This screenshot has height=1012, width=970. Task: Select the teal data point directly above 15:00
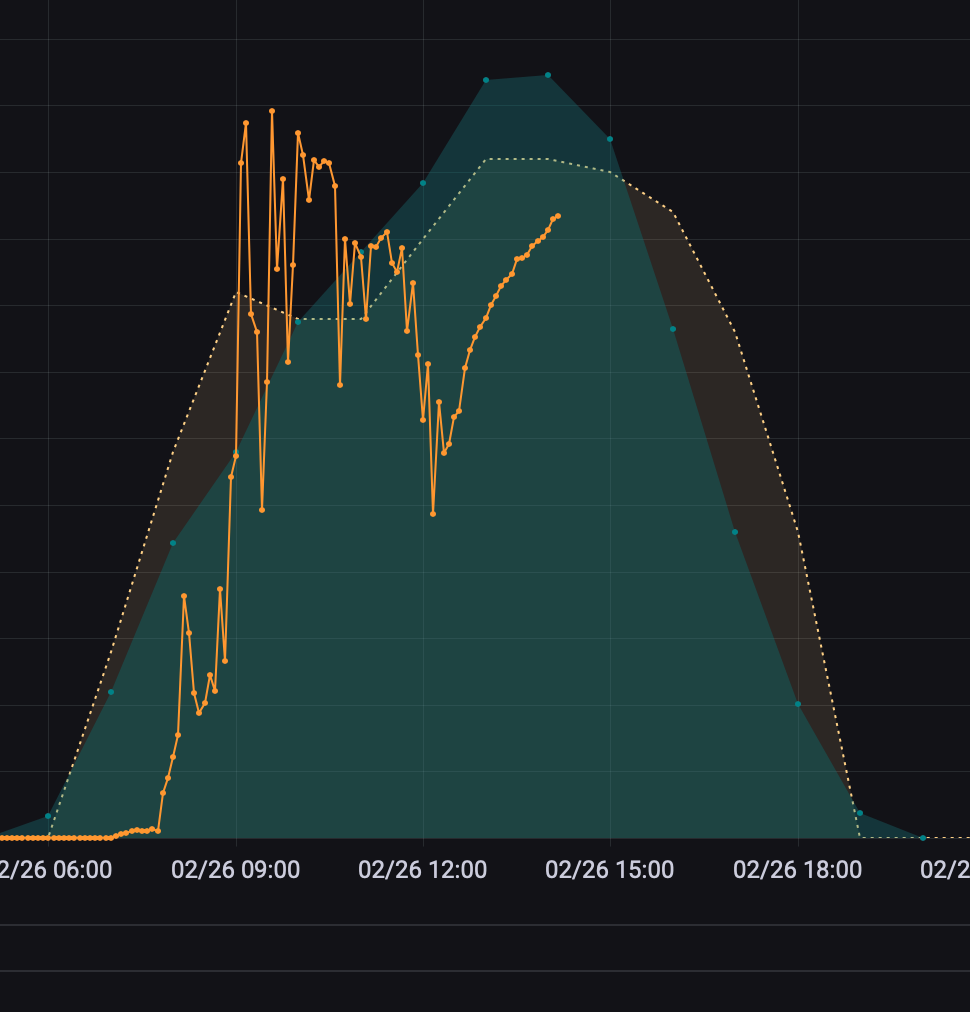click(610, 139)
